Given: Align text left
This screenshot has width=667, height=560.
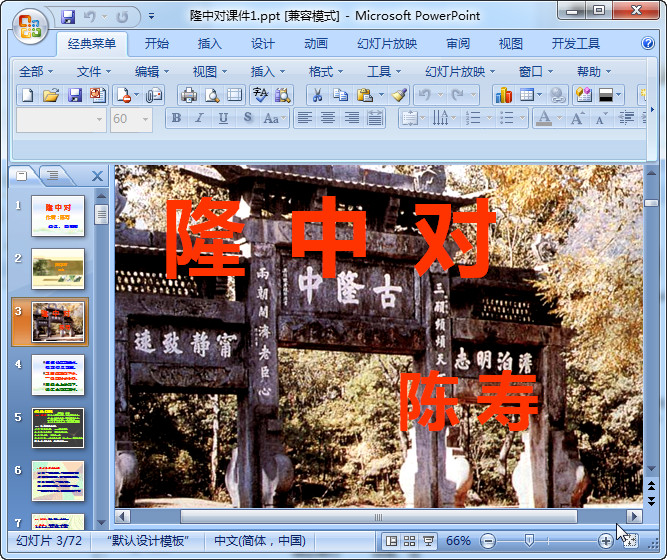Looking at the screenshot, I should point(305,118).
